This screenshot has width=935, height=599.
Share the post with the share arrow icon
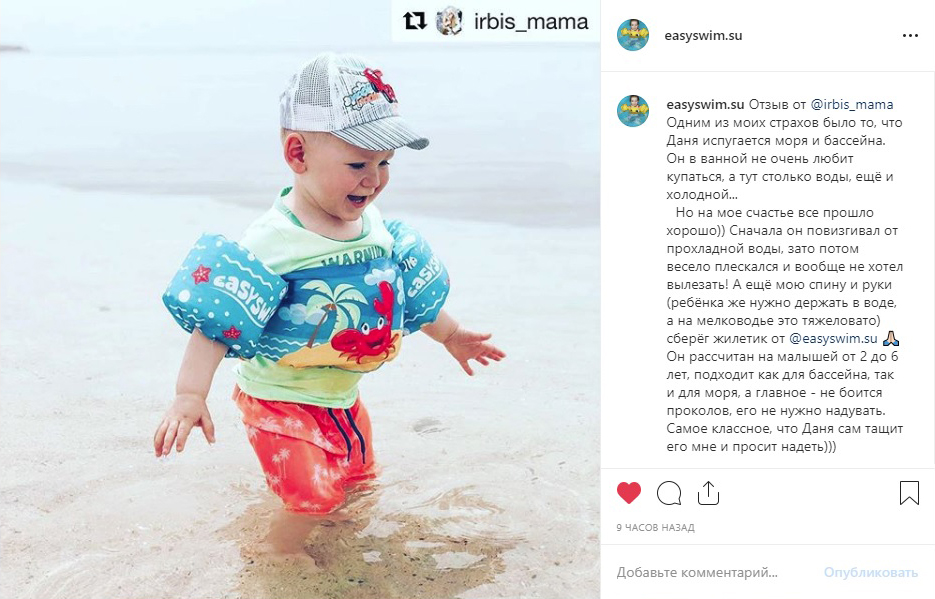[708, 493]
